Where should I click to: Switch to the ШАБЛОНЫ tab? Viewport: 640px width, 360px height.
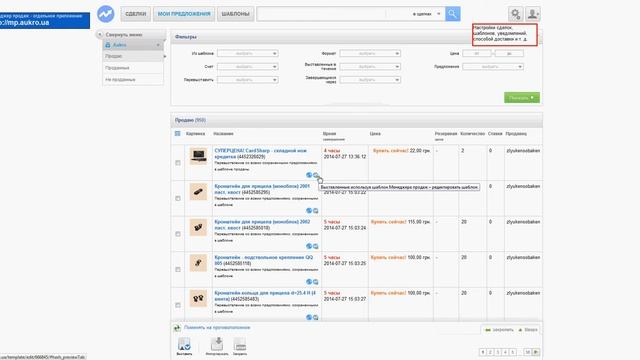coord(236,14)
